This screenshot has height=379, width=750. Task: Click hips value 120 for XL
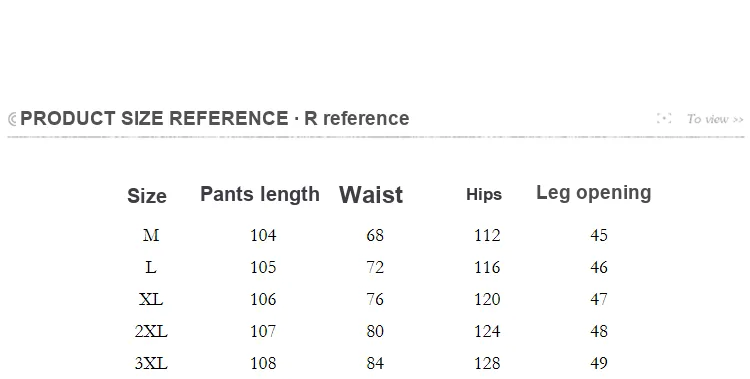(x=487, y=299)
